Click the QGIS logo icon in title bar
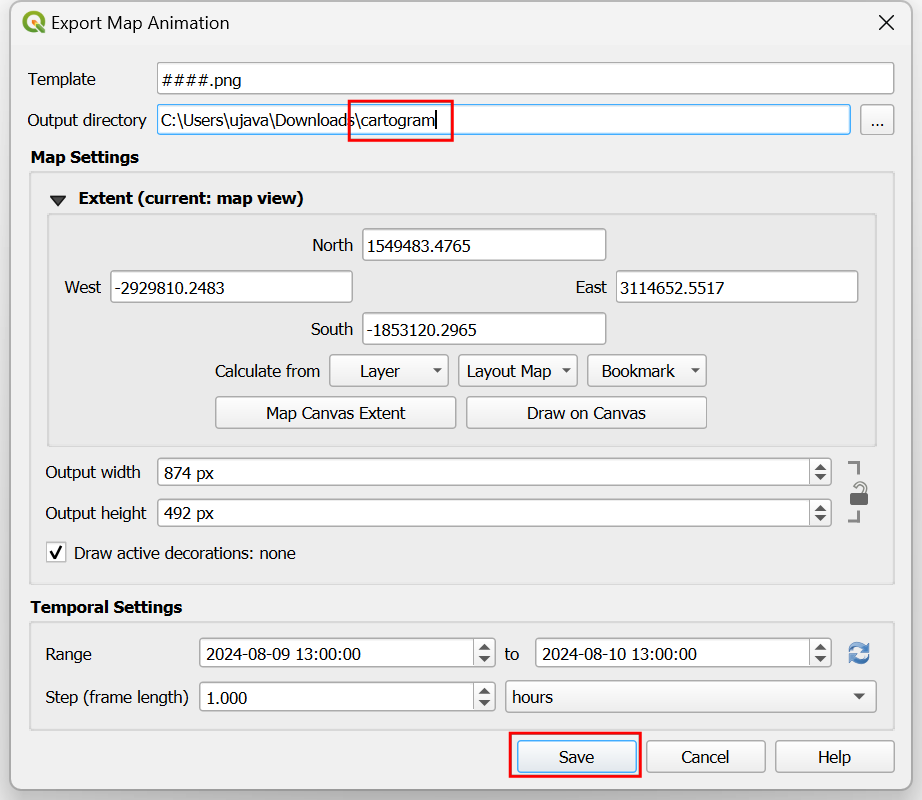922x800 pixels. 33,22
